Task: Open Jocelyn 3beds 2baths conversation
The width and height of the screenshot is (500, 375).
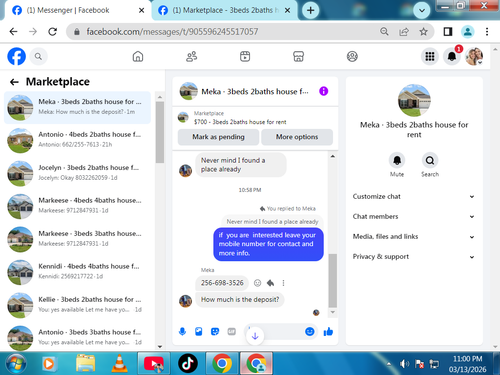Action: (x=77, y=173)
